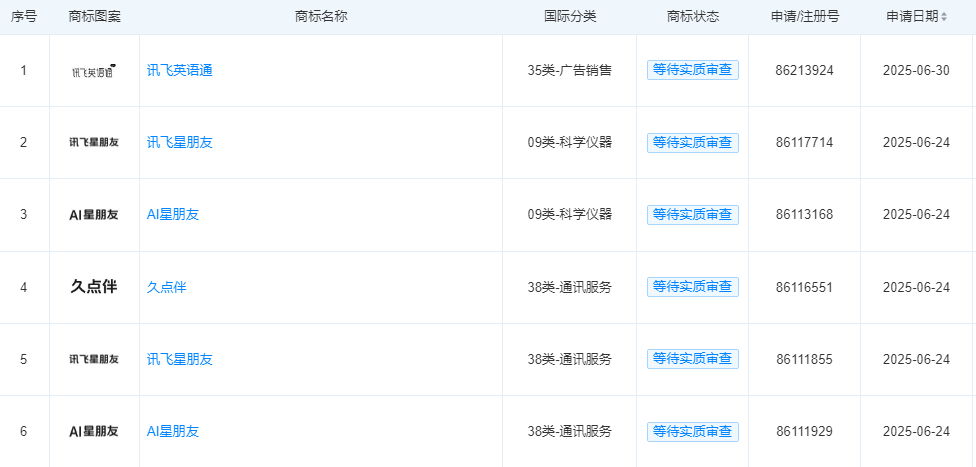976x467 pixels.
Task: Open the AI星朋友 logo in row 6
Action: pos(94,431)
